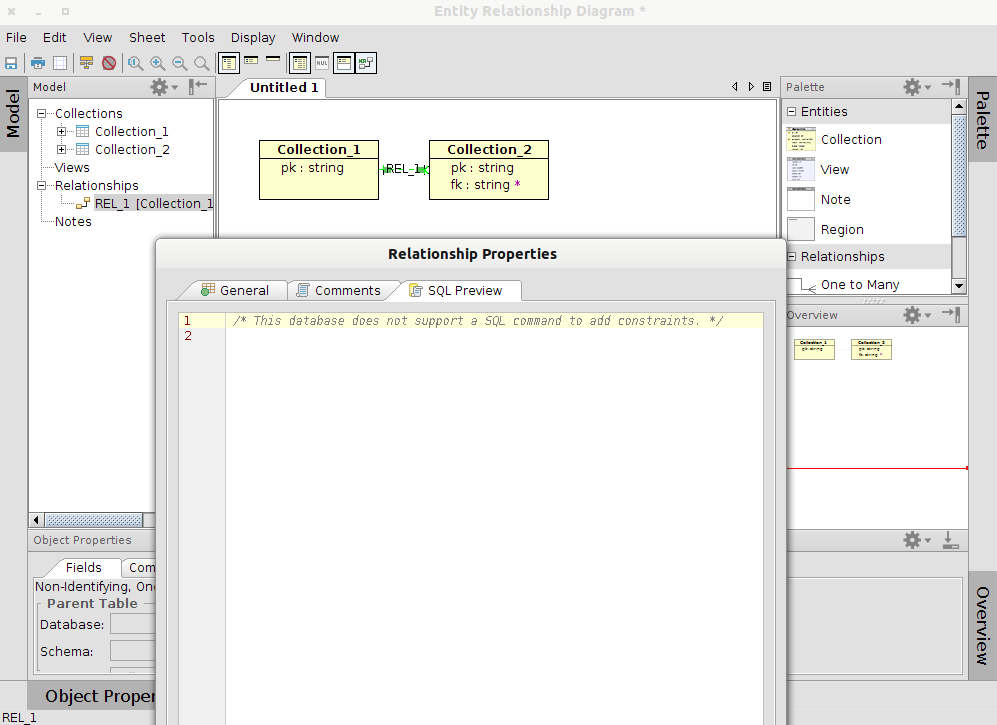Viewport: 997px width, 725px height.
Task: Toggle the schema display toolbar button
Action: [344, 63]
